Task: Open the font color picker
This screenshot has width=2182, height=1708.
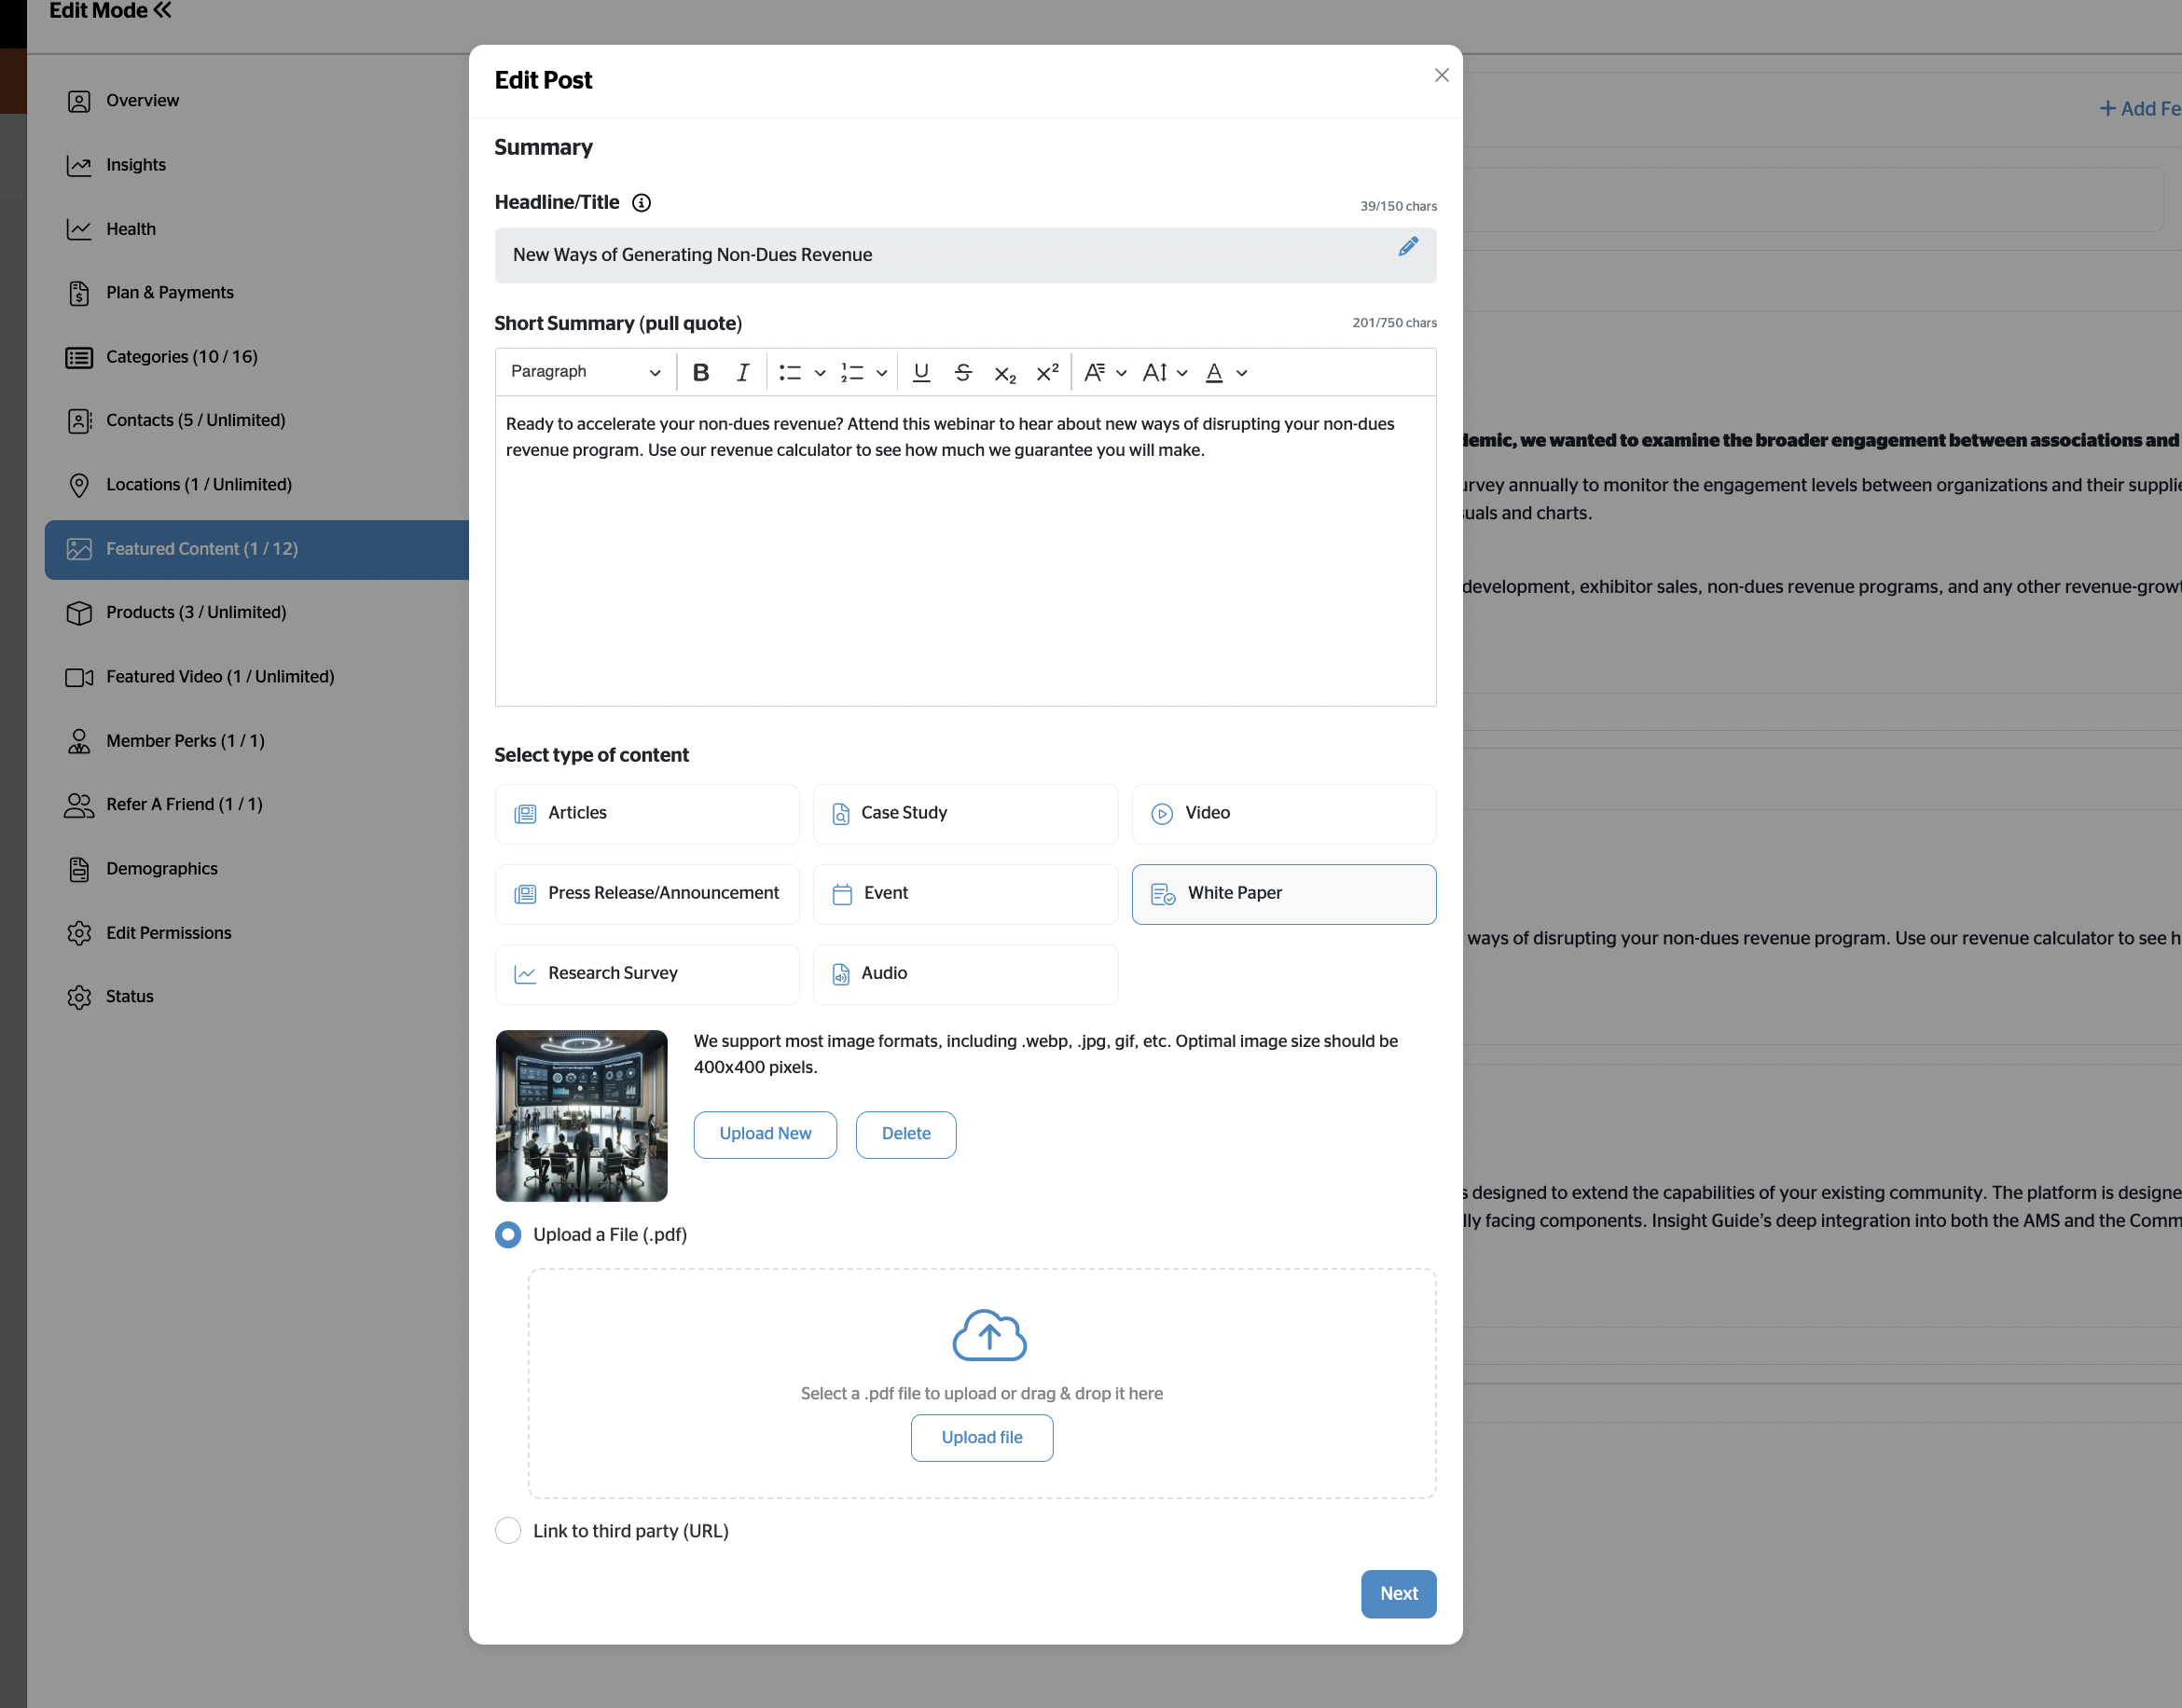Action: tap(1226, 373)
